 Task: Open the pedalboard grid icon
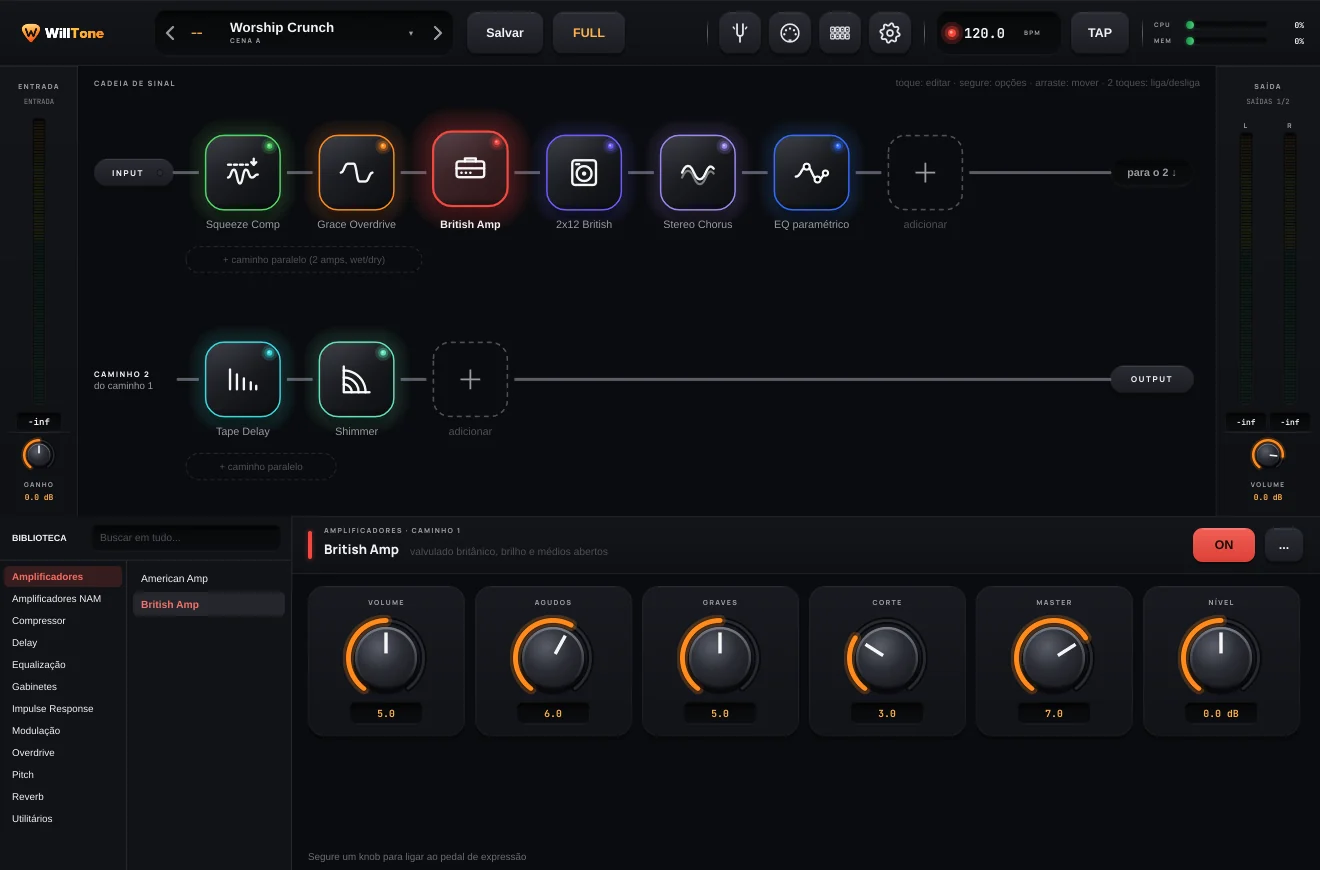tap(840, 33)
